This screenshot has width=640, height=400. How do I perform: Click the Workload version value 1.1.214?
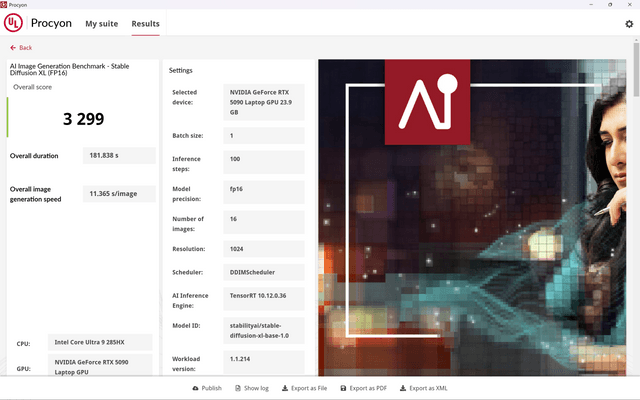pyautogui.click(x=264, y=362)
